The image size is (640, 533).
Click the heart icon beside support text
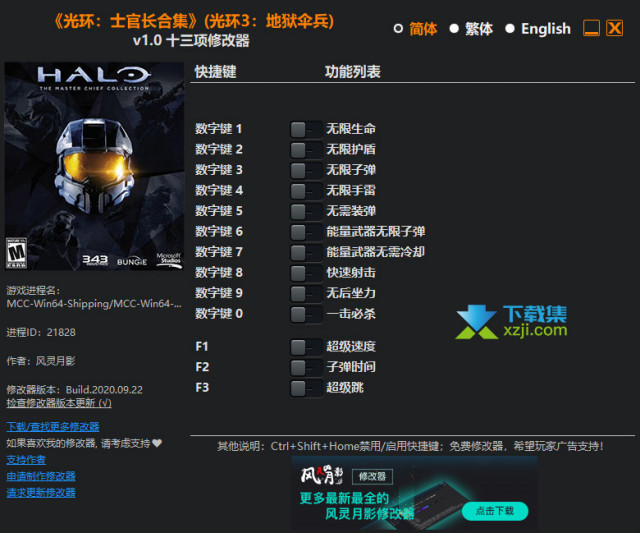point(157,443)
